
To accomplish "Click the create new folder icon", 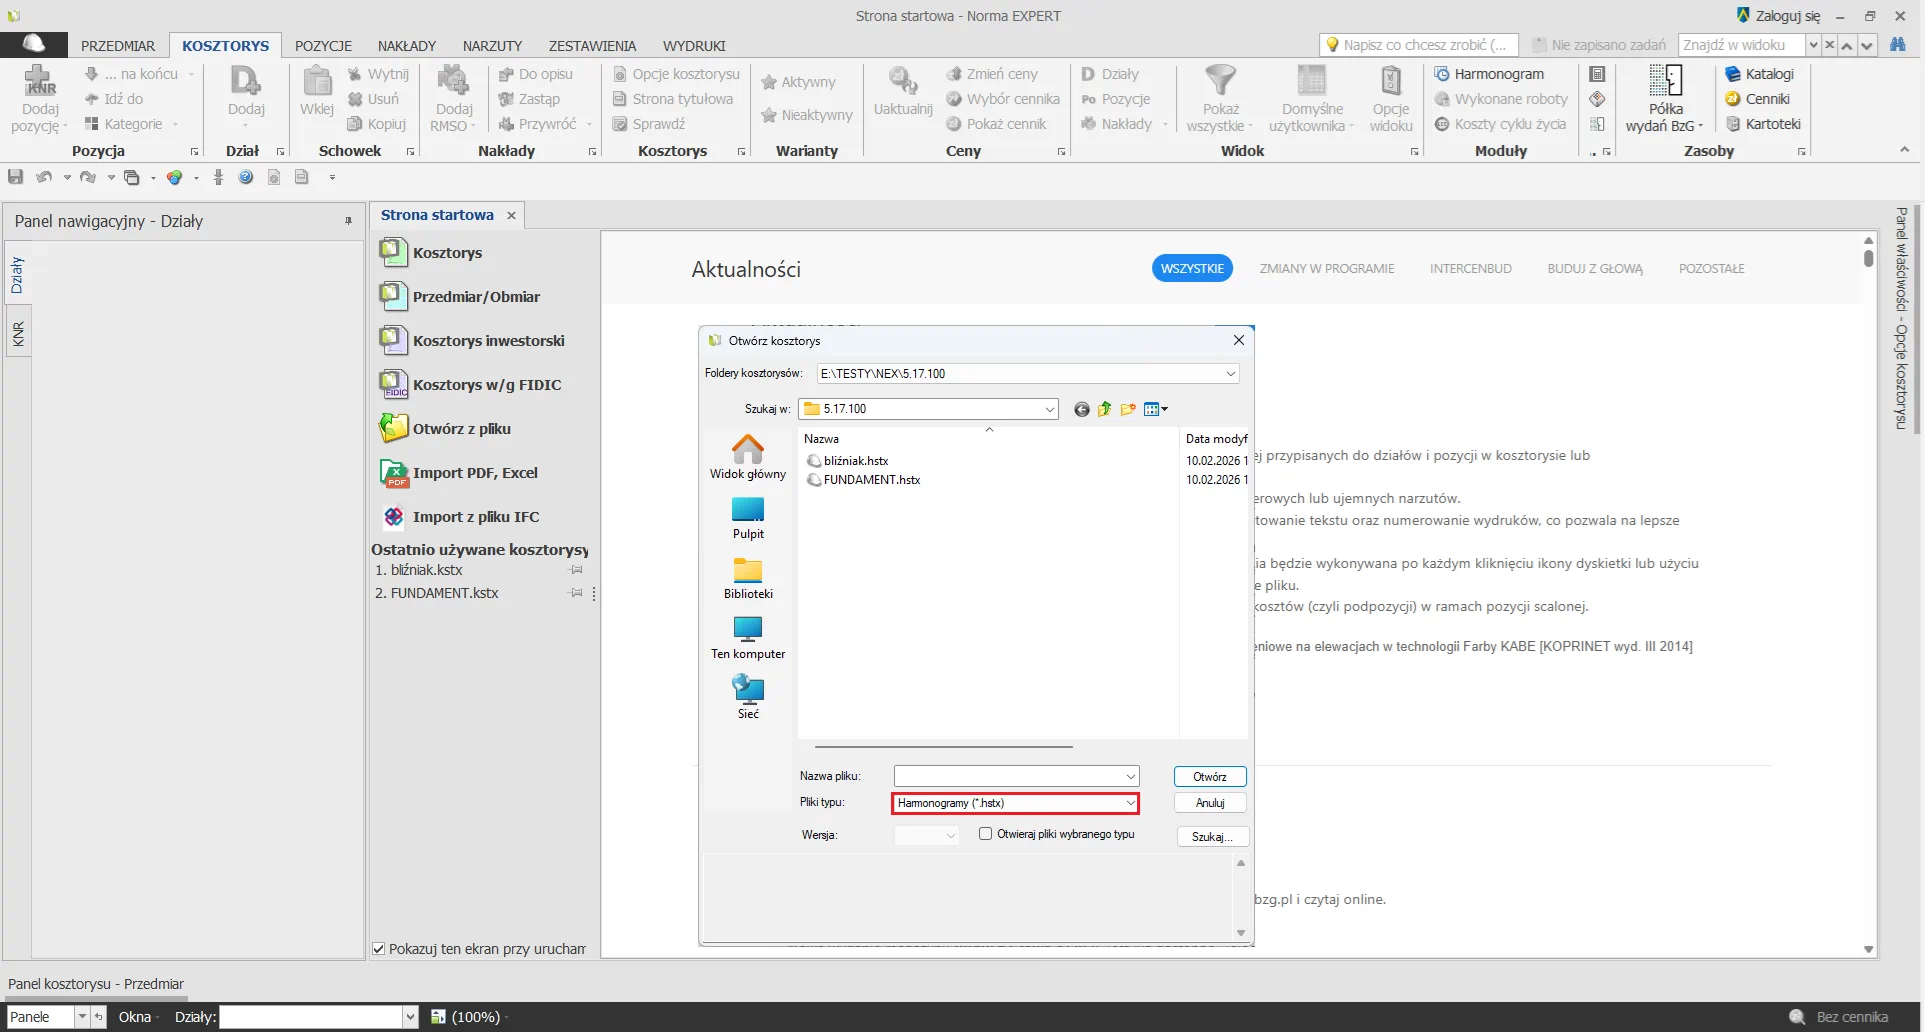I will pyautogui.click(x=1128, y=409).
